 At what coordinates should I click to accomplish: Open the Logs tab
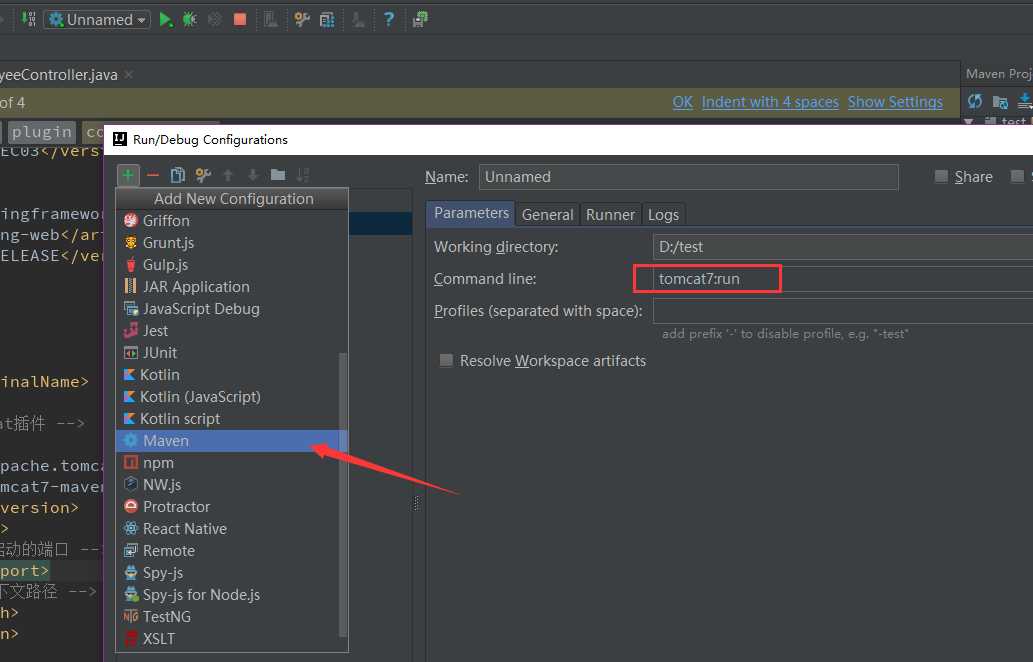pos(663,215)
